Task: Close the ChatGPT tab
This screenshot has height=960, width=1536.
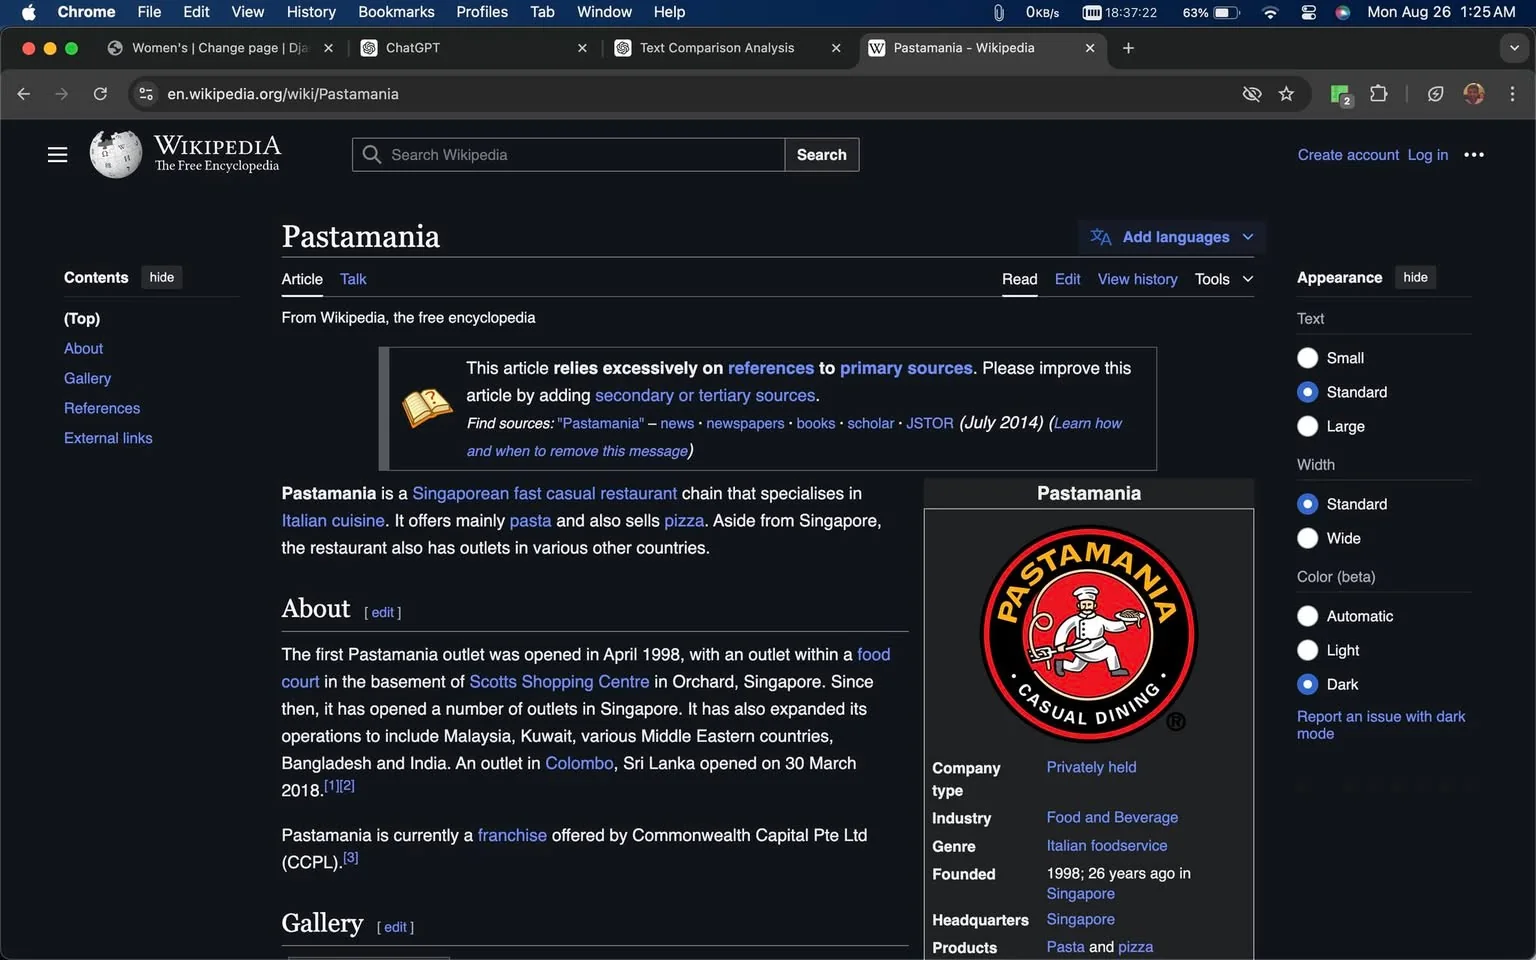Action: (x=582, y=47)
